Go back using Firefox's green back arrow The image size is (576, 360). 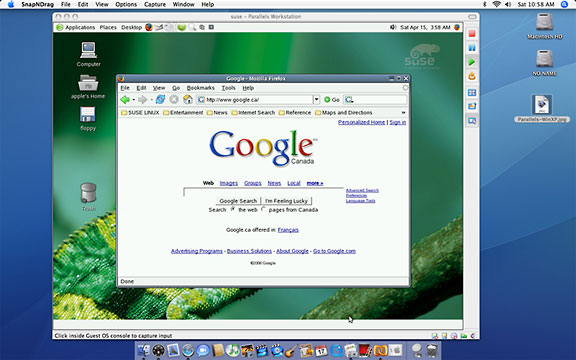[125, 100]
